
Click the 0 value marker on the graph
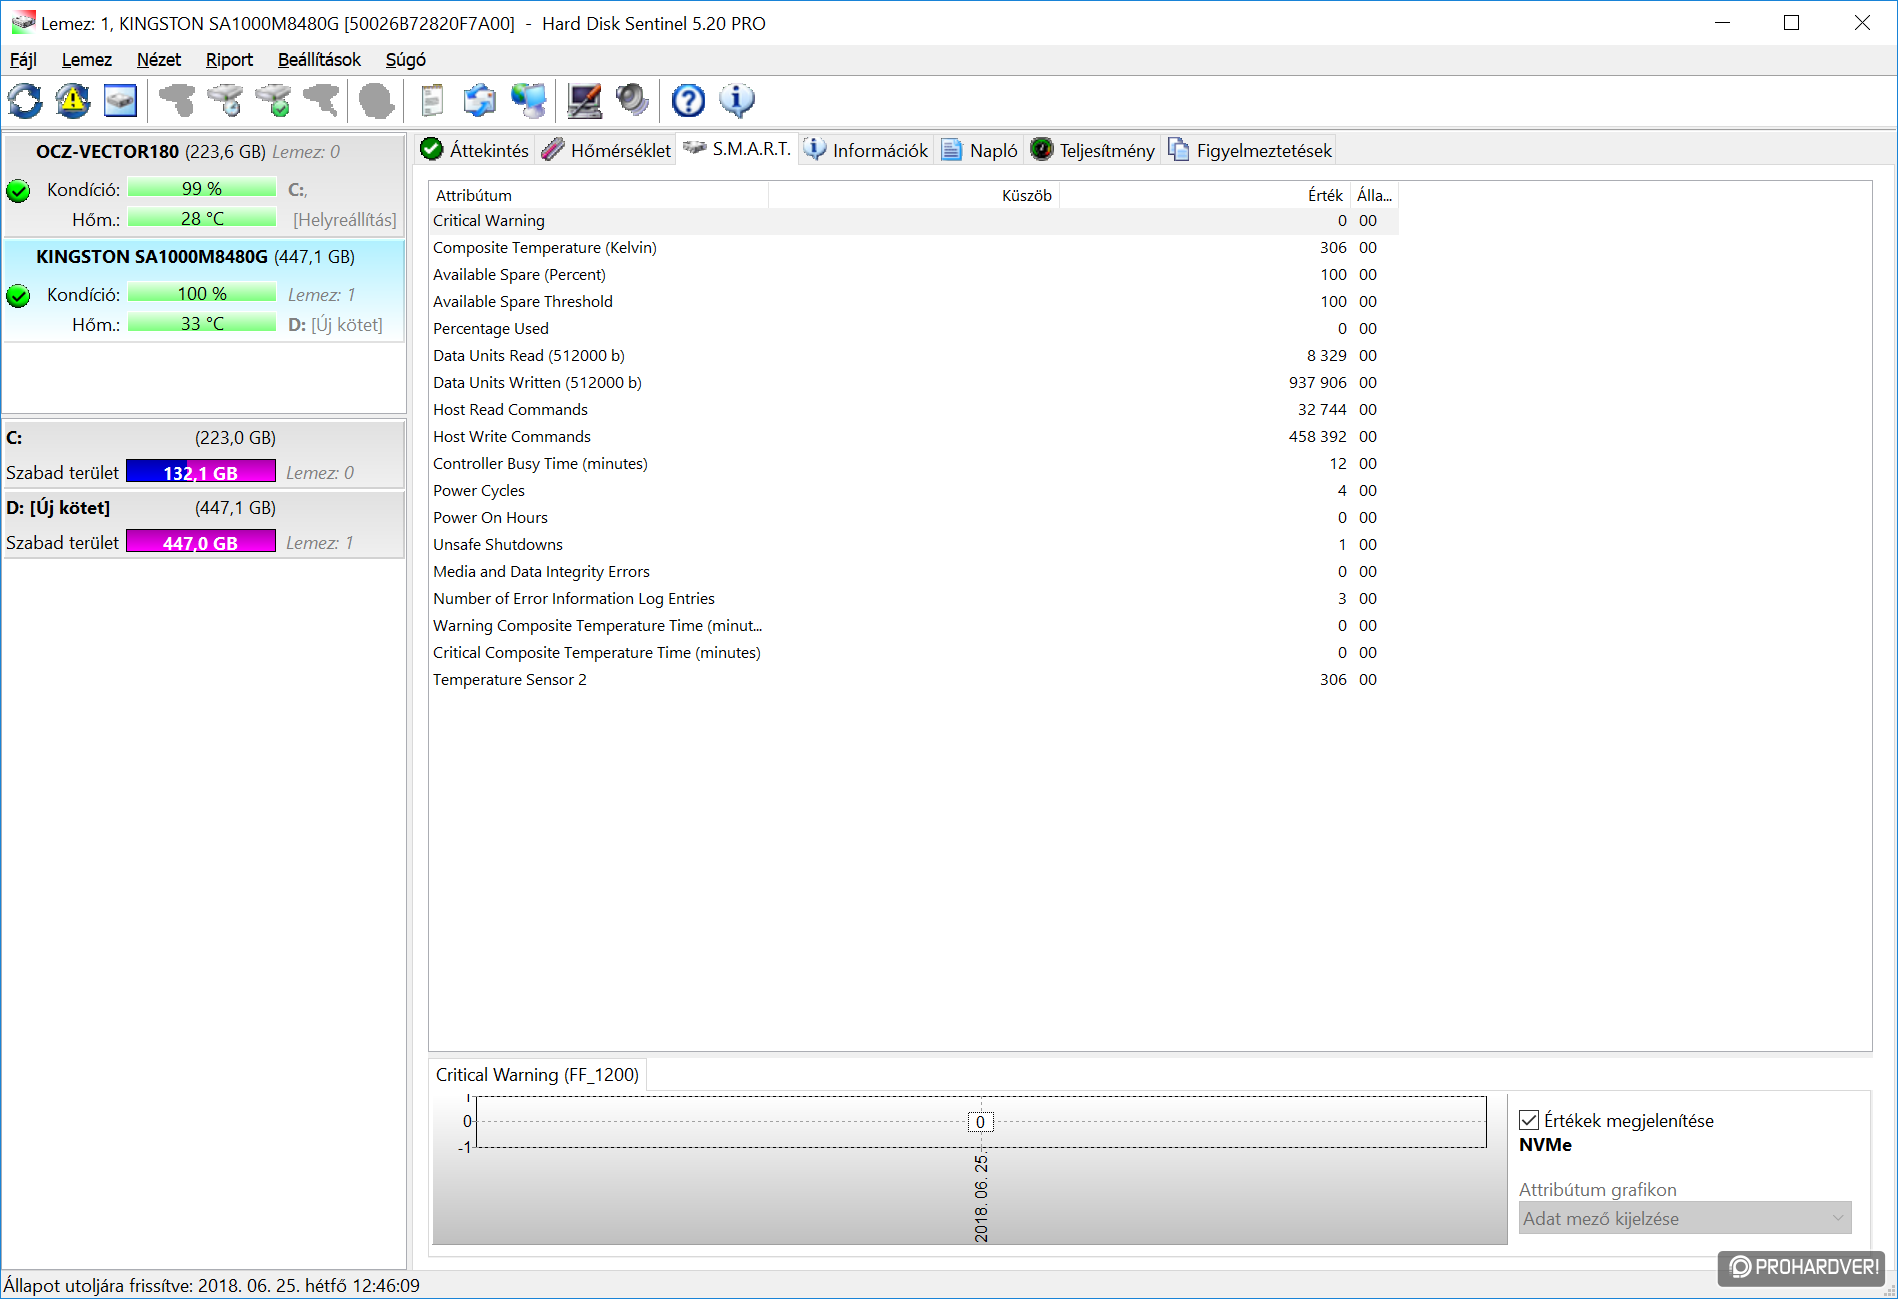point(980,1122)
